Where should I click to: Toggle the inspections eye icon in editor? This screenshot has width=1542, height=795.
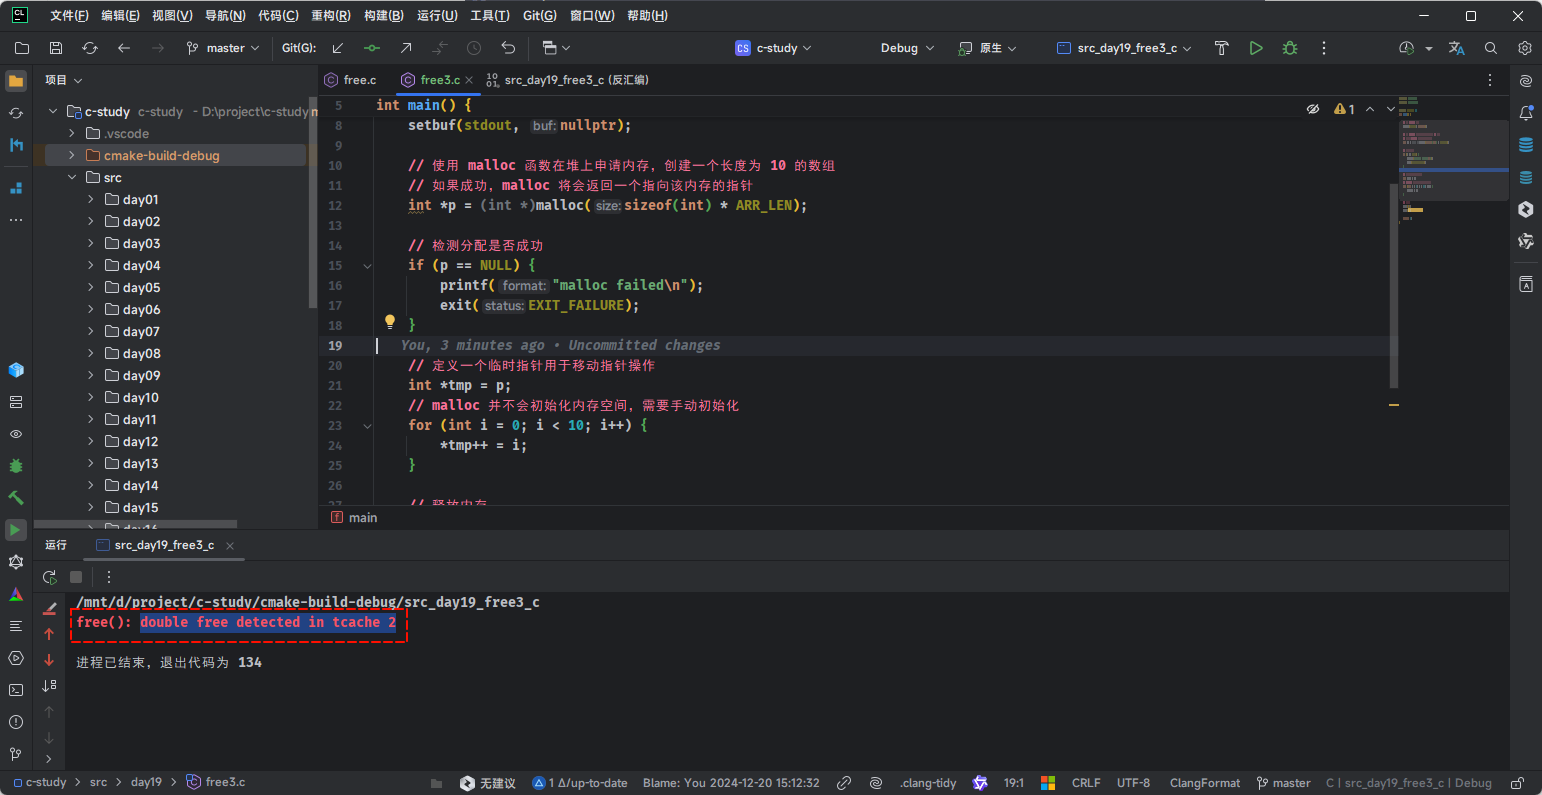click(1313, 109)
